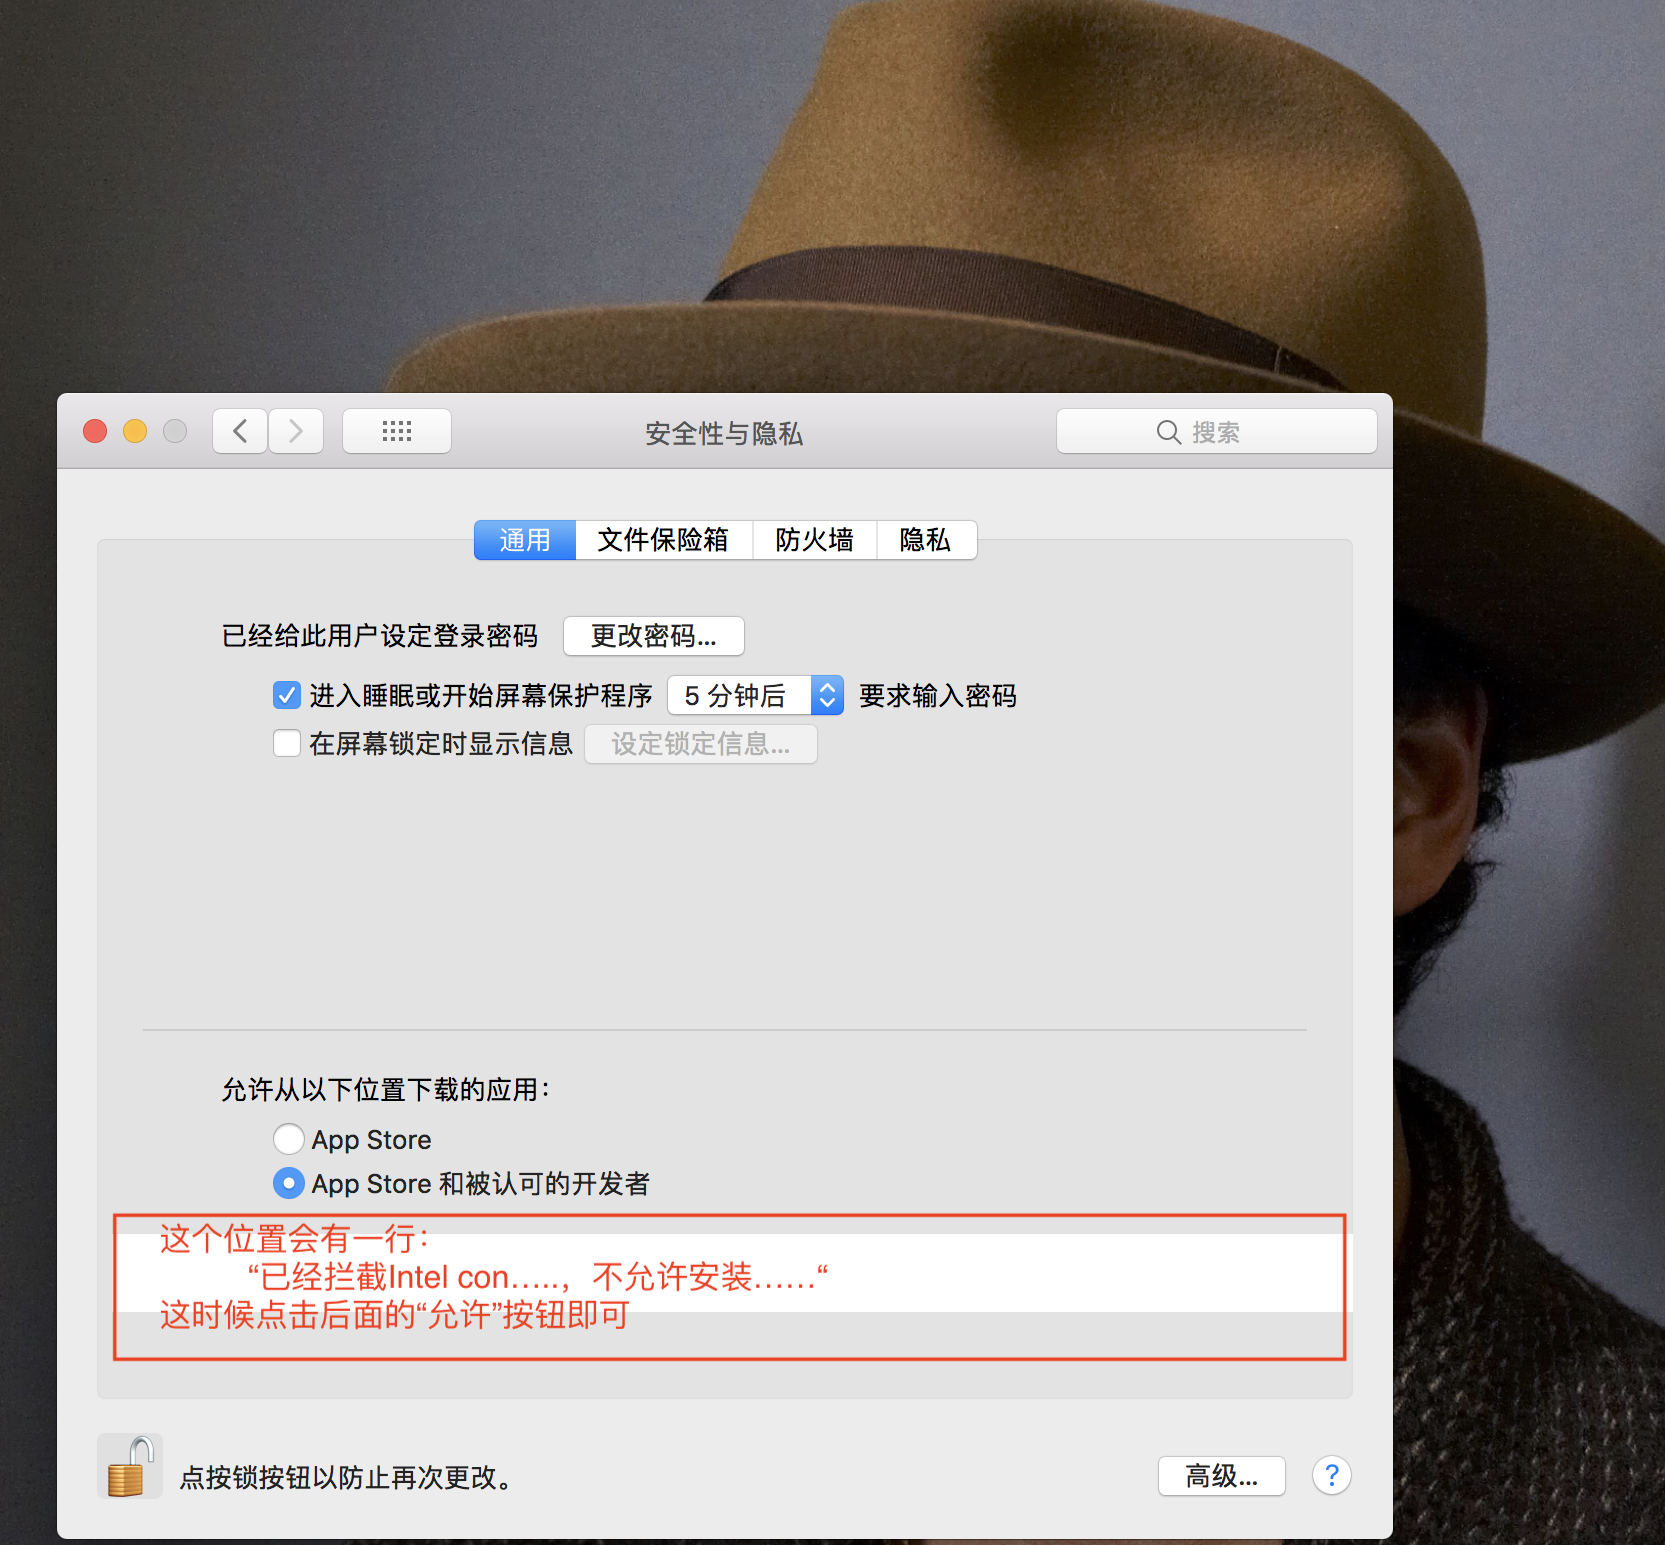The image size is (1665, 1545).
Task: Enable 在屏幕锁定时显示信息 checkbox
Action: pyautogui.click(x=287, y=743)
